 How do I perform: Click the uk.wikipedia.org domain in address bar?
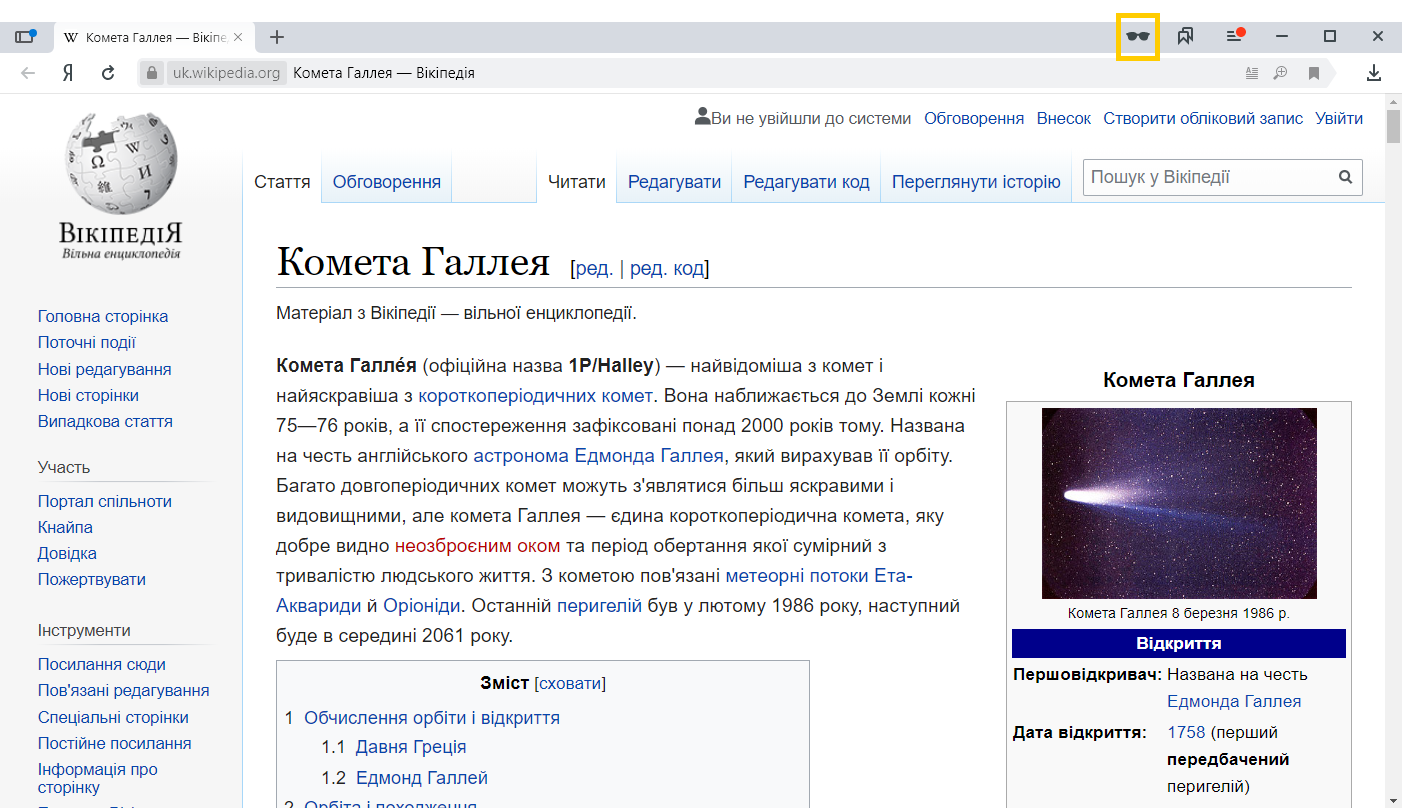[226, 73]
